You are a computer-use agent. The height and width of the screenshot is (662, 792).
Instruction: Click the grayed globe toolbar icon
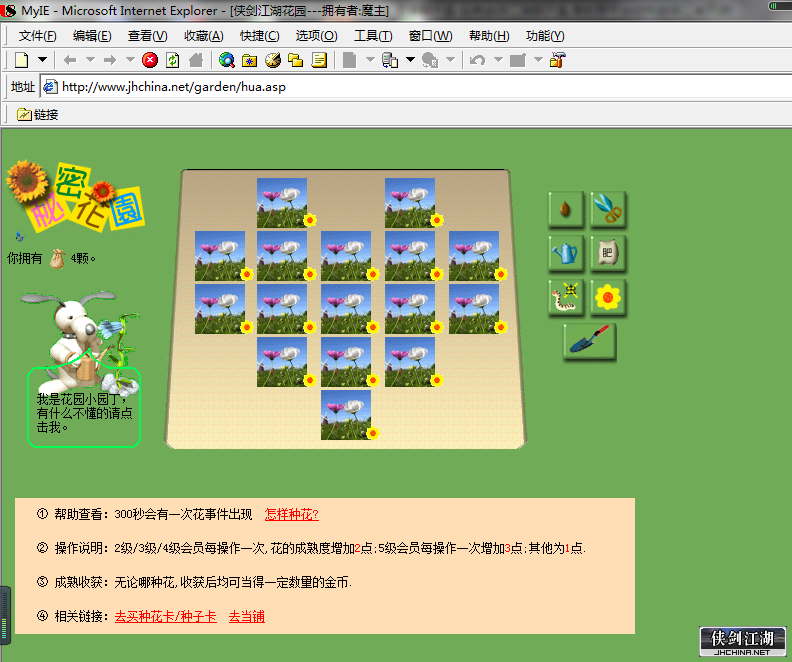[x=430, y=61]
